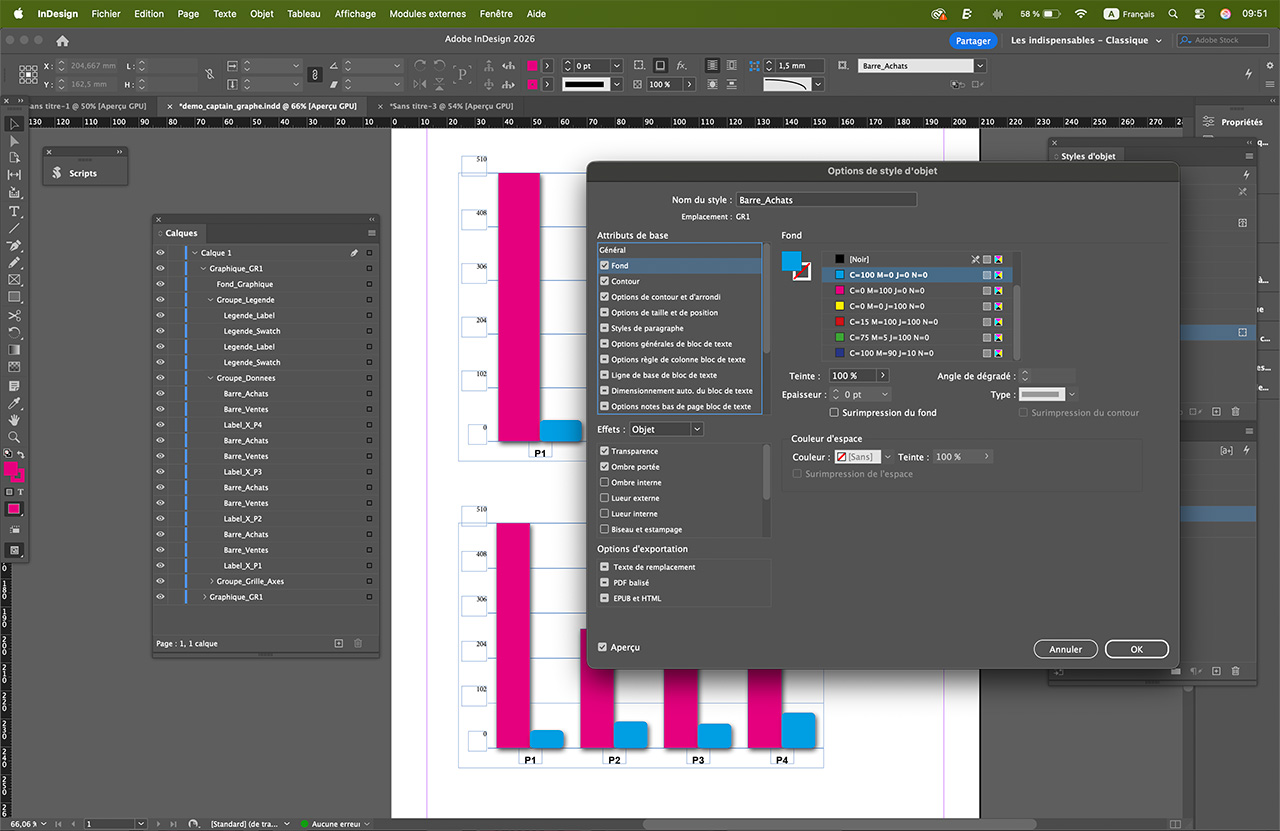Select the Hand tool

pyautogui.click(x=15, y=420)
